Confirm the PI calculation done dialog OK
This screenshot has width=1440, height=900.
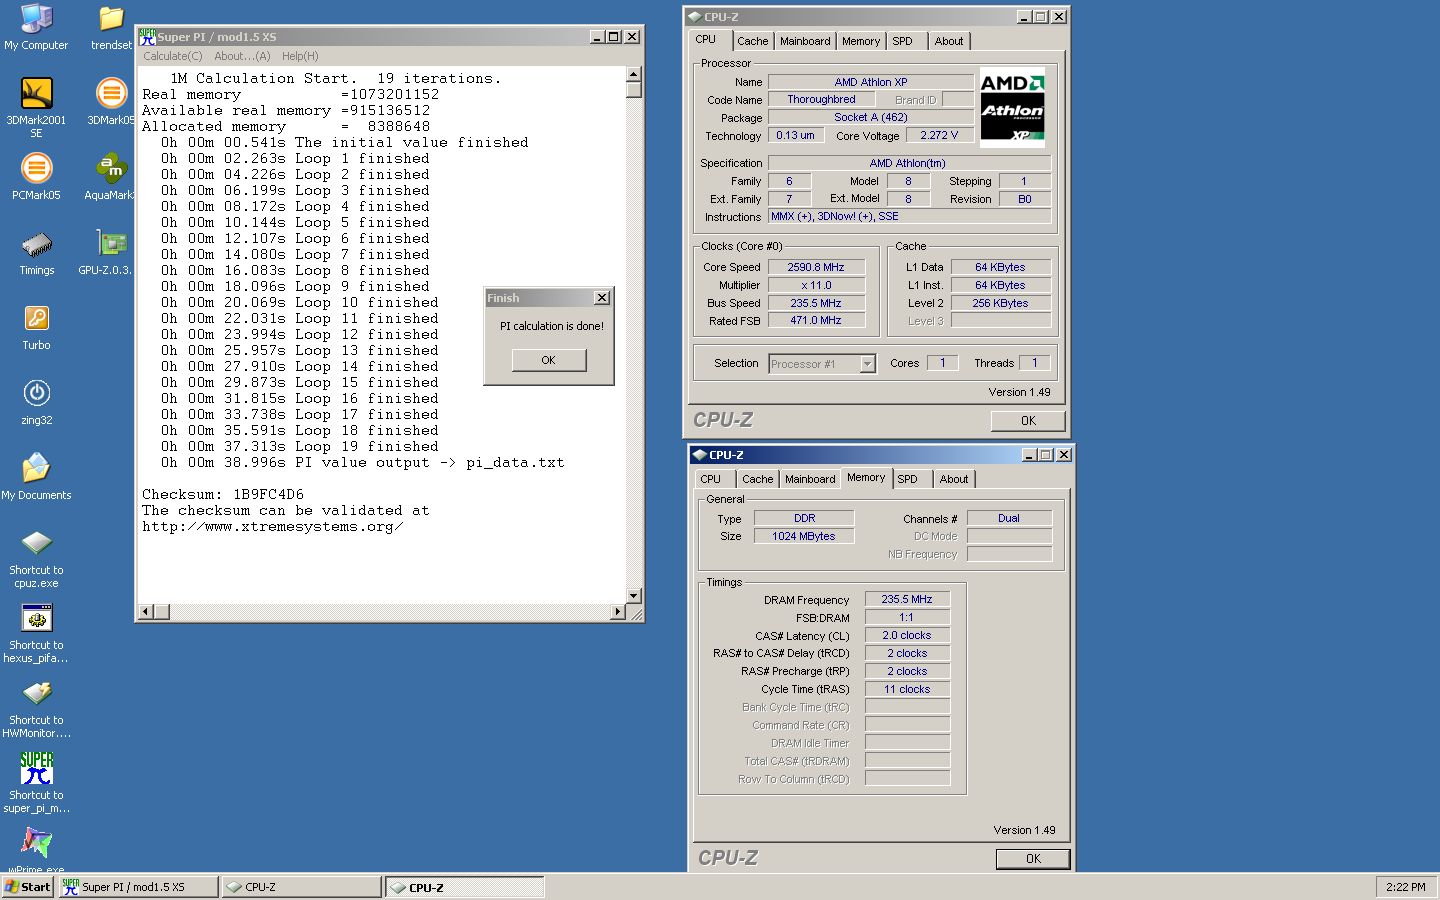(x=549, y=360)
